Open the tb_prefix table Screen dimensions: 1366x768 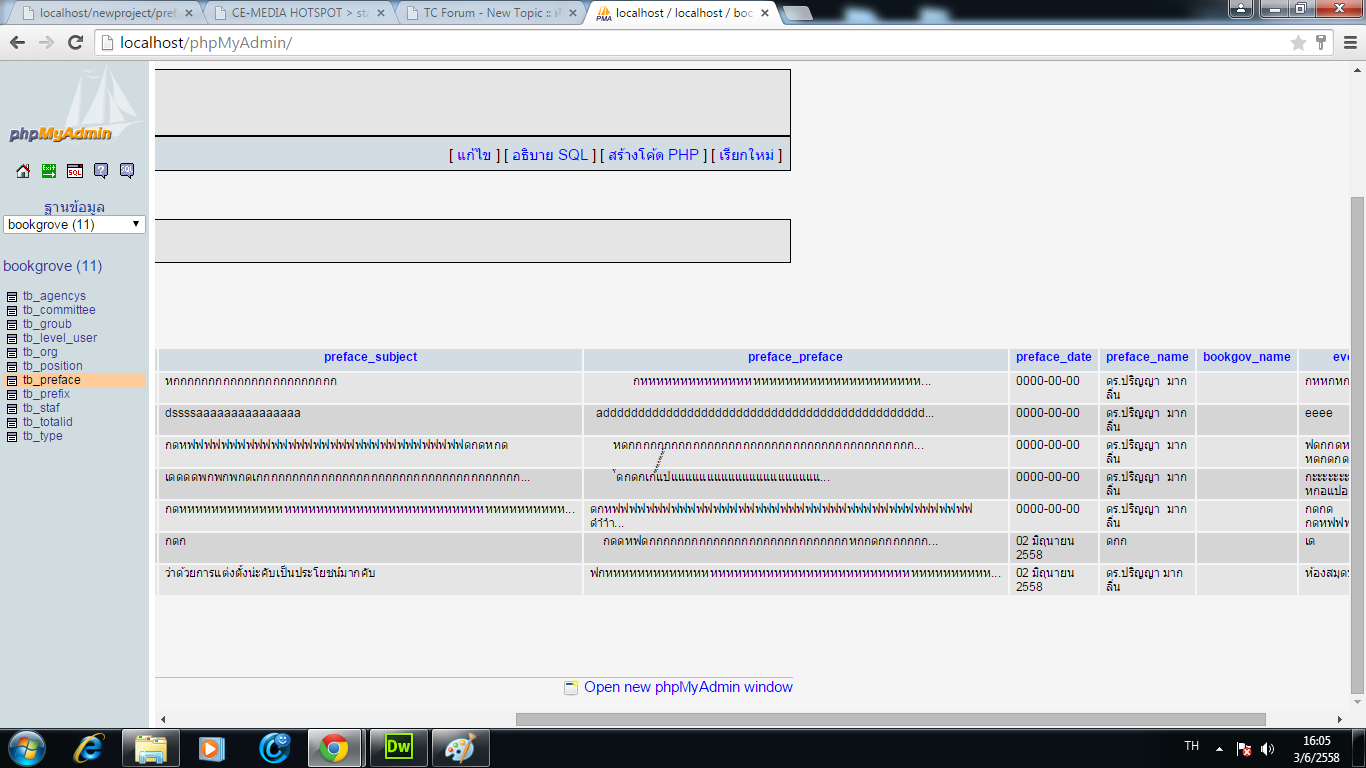(46, 394)
